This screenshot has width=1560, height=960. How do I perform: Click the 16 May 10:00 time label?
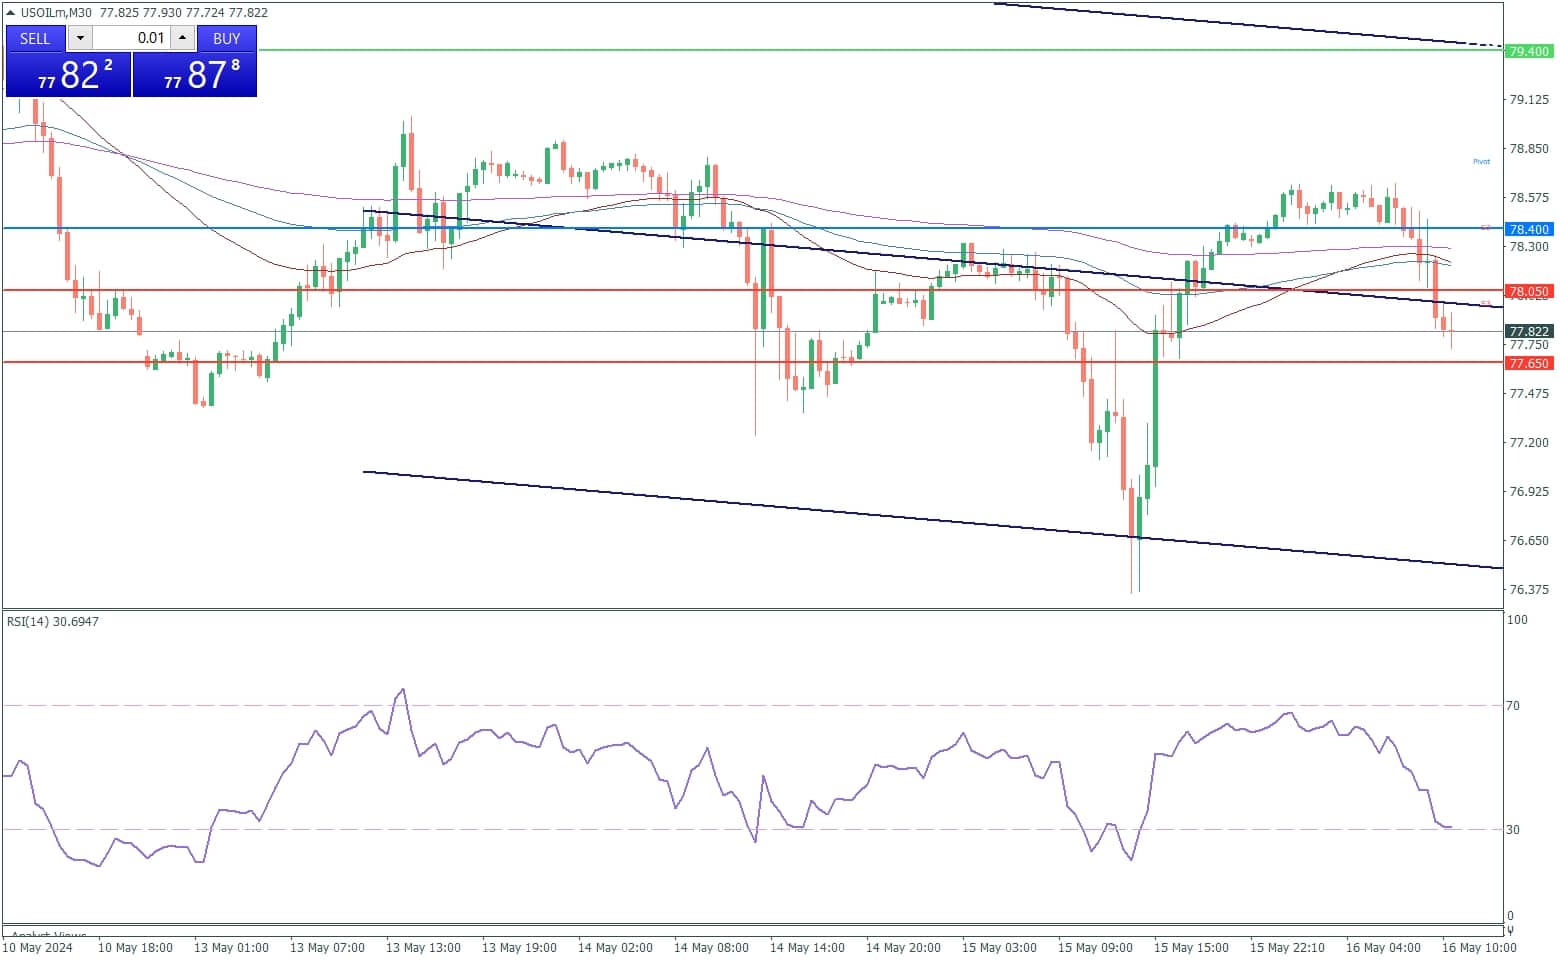tap(1479, 947)
